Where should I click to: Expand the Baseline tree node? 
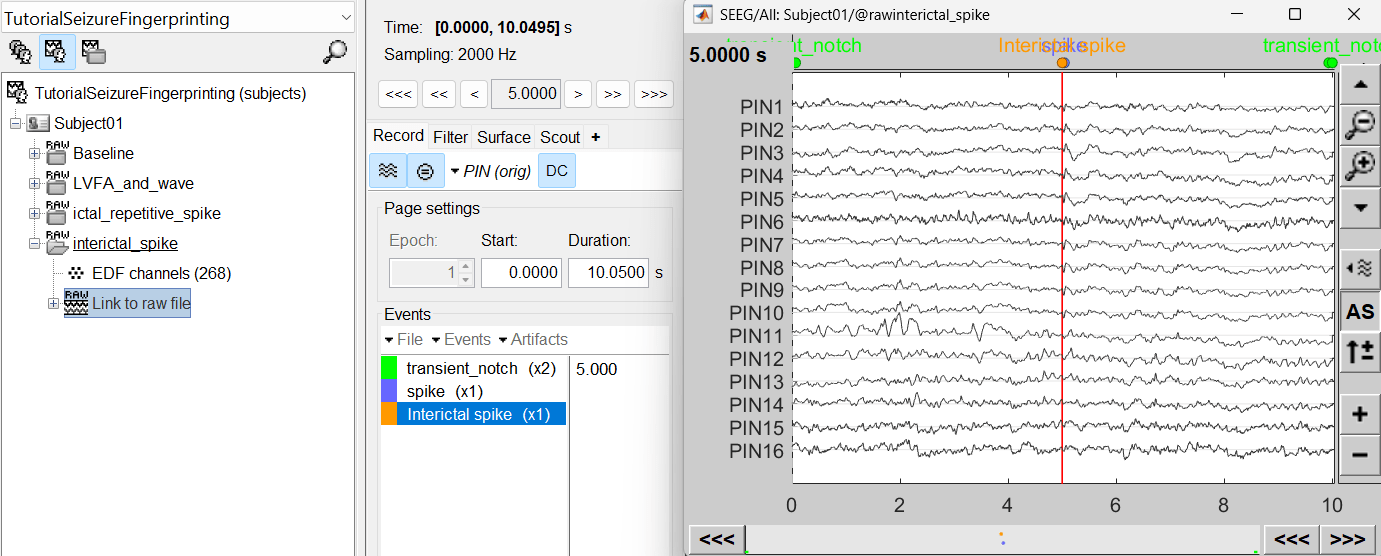click(x=35, y=154)
